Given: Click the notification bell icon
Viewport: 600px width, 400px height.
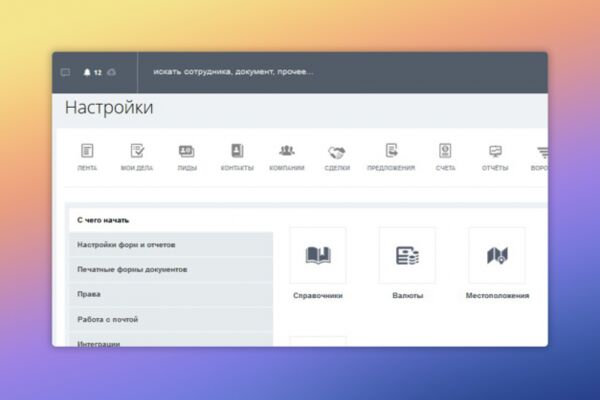Looking at the screenshot, I should tap(87, 72).
